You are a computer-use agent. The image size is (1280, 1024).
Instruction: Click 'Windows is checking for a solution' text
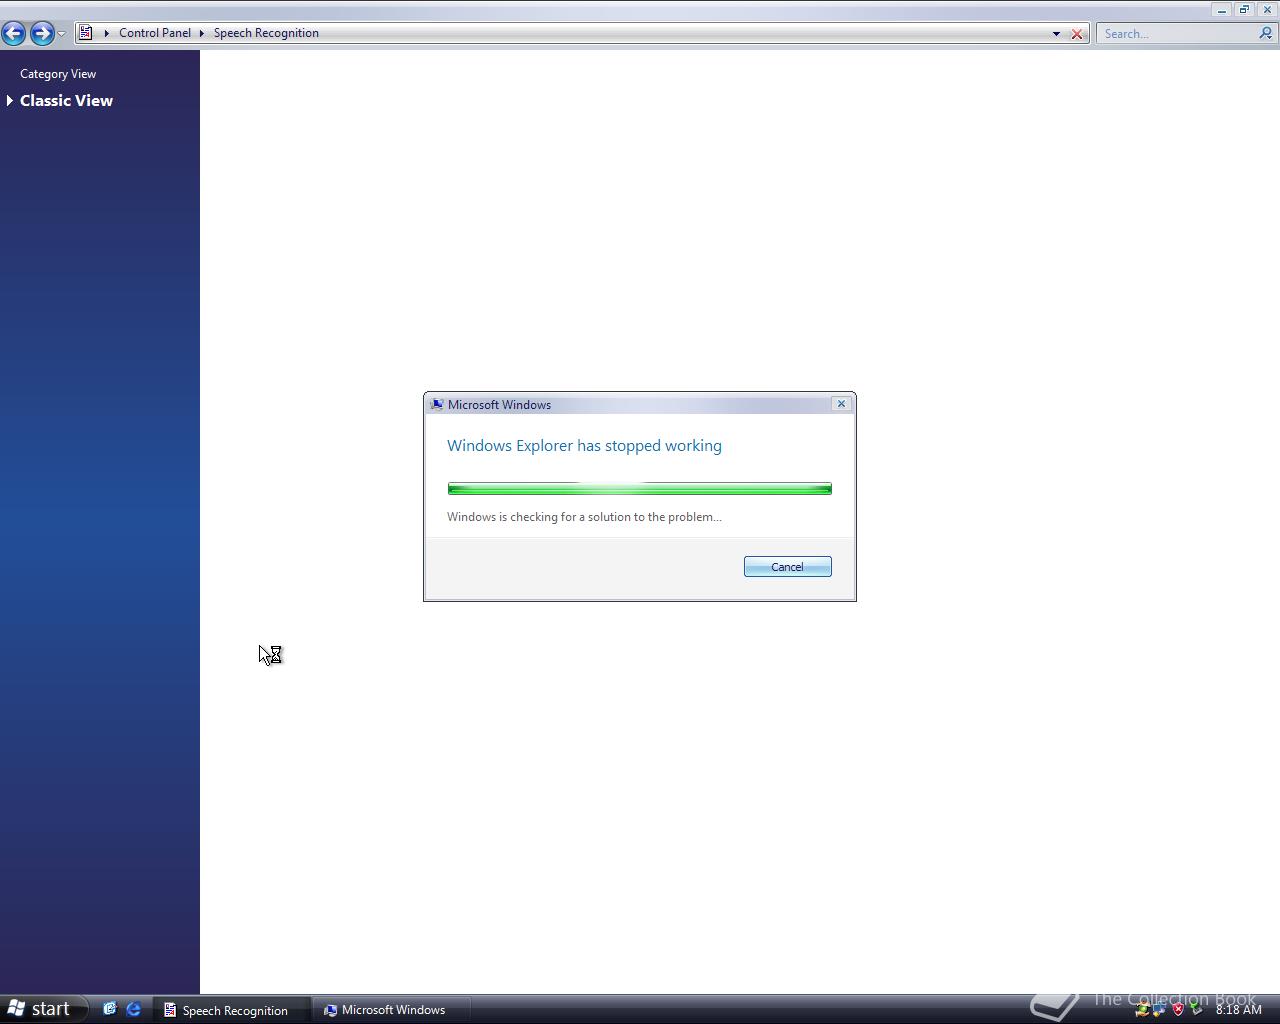(584, 517)
